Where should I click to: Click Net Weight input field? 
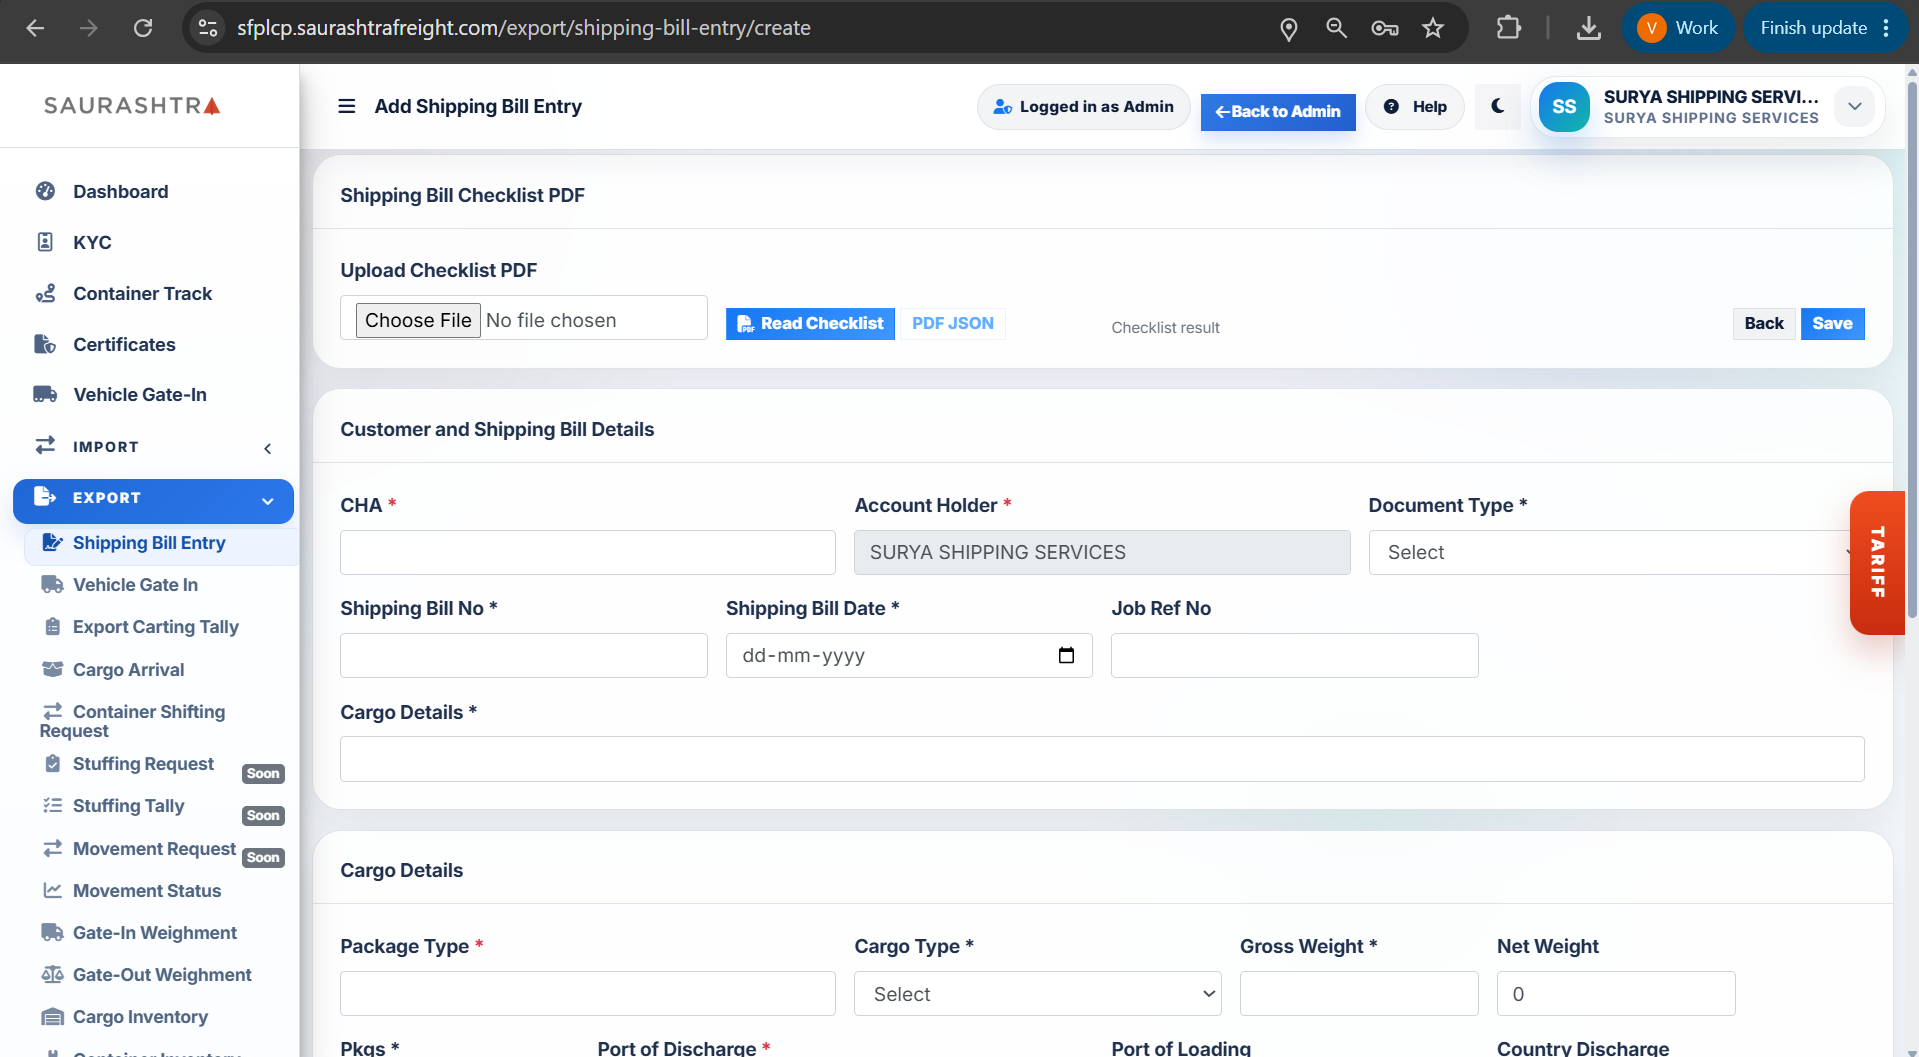[x=1616, y=993]
